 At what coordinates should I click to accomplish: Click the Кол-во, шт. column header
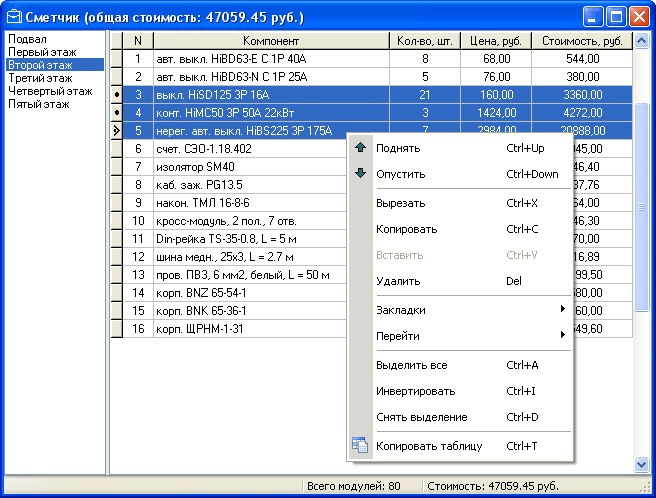(425, 41)
